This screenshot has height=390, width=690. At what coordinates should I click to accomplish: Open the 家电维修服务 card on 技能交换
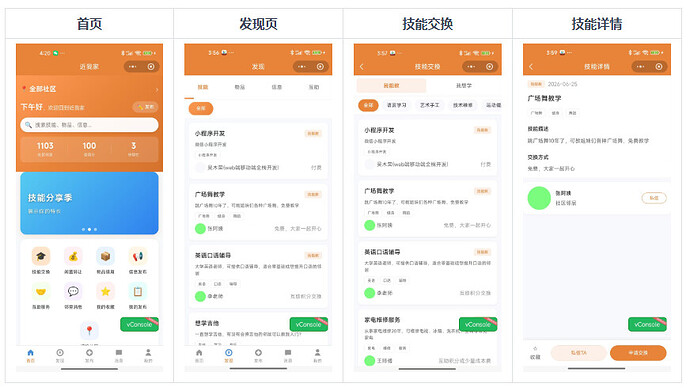428,339
